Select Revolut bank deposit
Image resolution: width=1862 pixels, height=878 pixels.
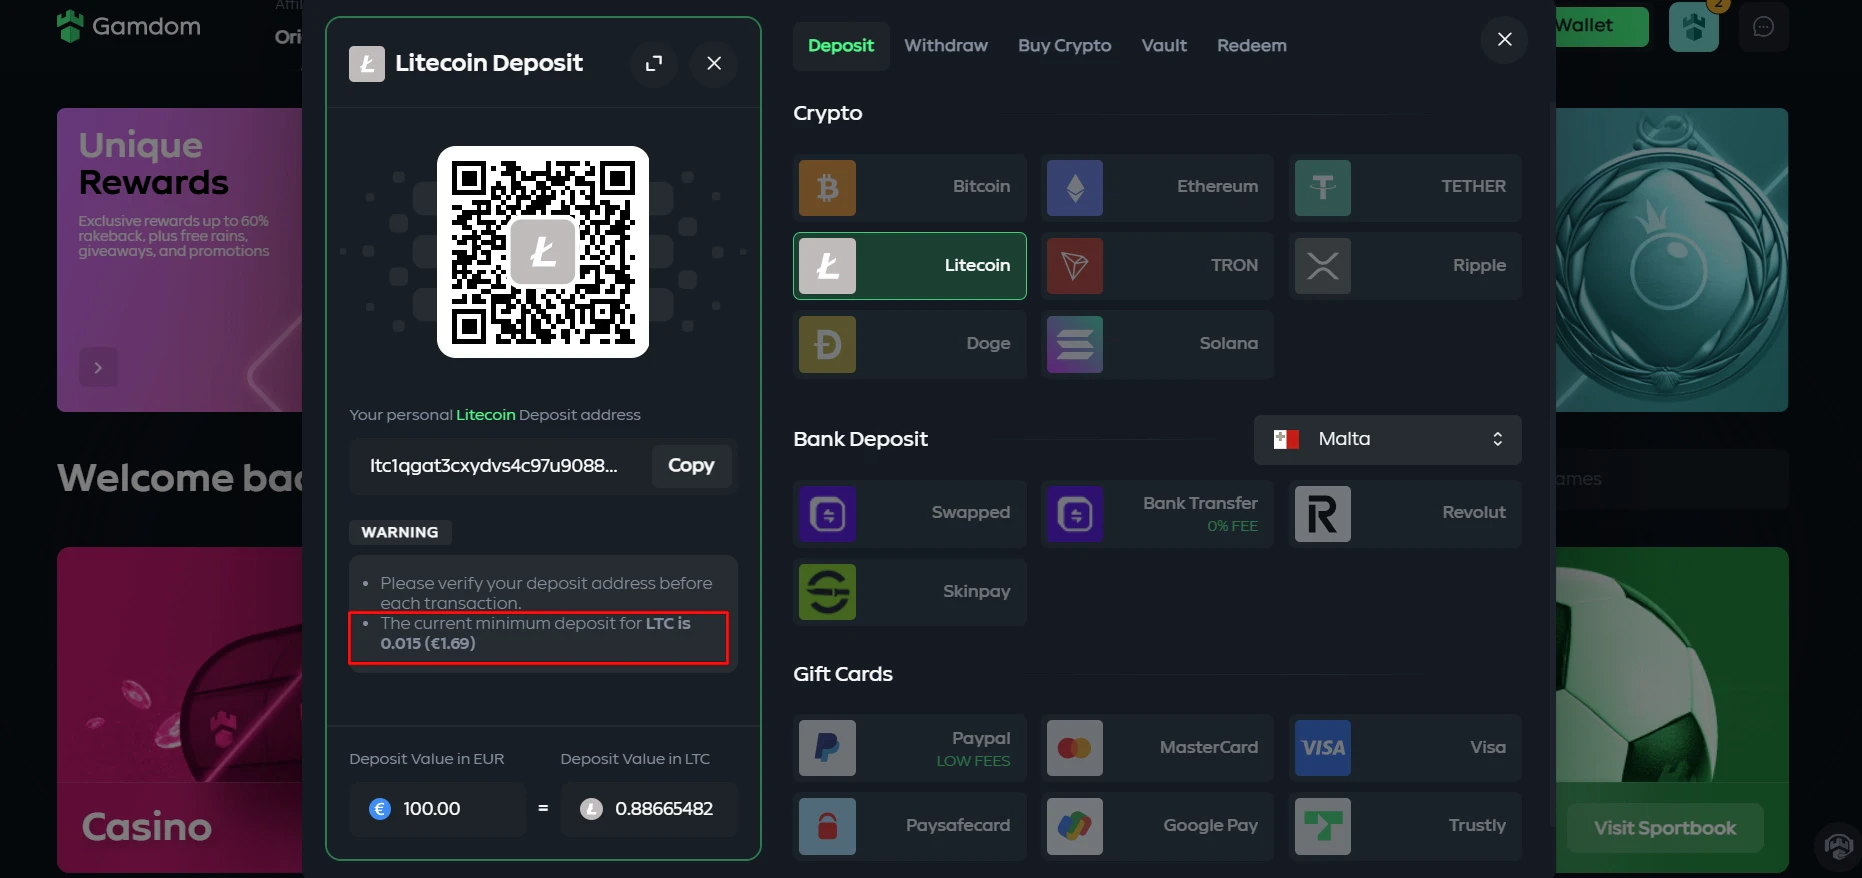click(1405, 514)
